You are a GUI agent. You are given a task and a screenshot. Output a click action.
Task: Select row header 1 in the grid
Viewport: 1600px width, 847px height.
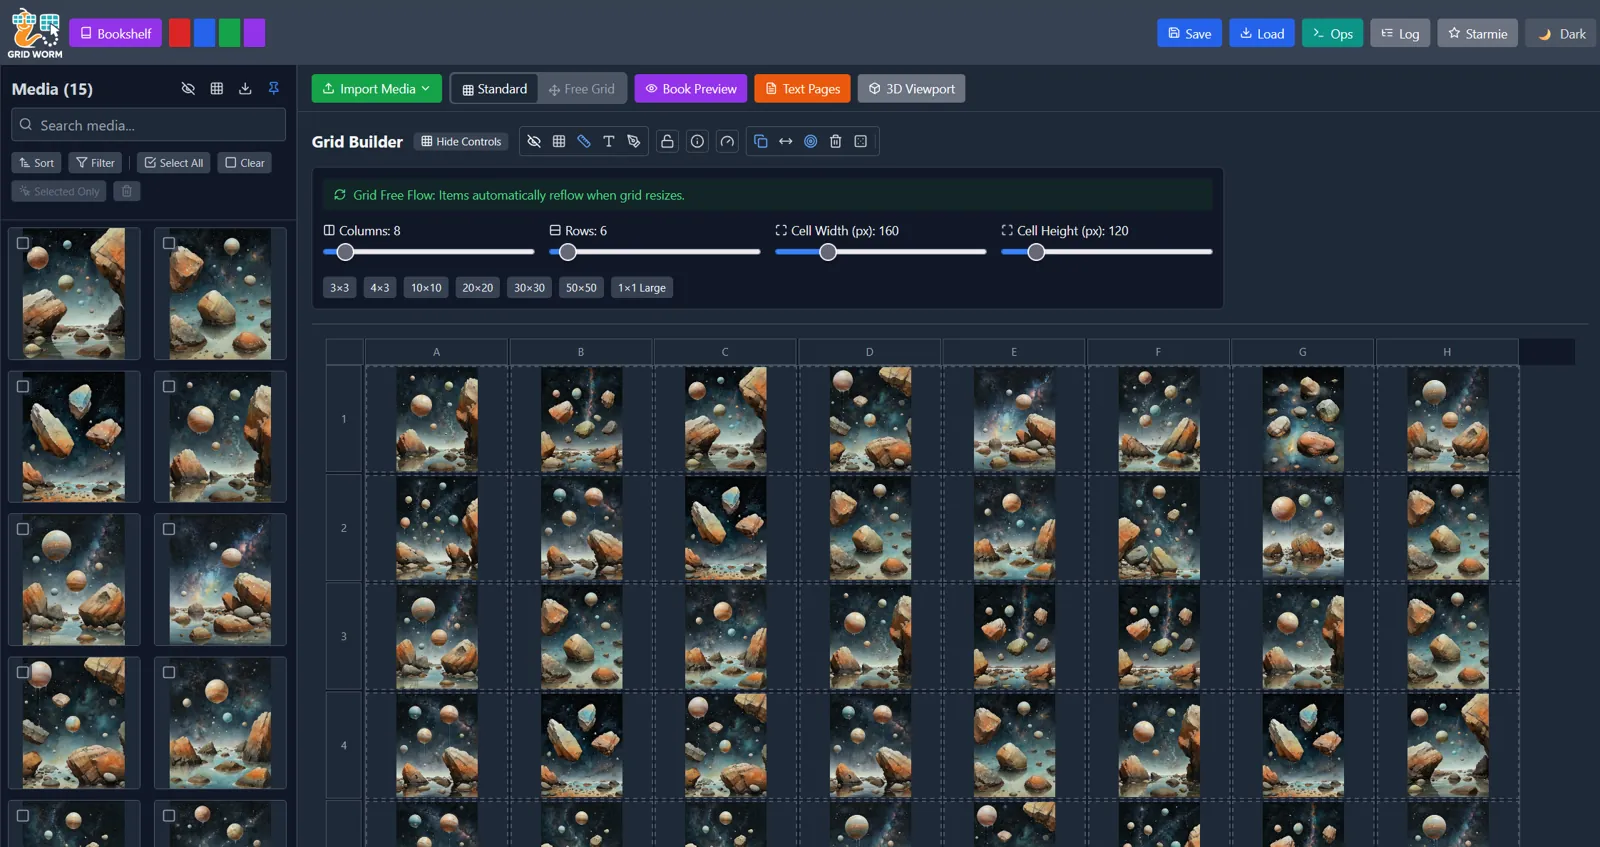(x=344, y=419)
